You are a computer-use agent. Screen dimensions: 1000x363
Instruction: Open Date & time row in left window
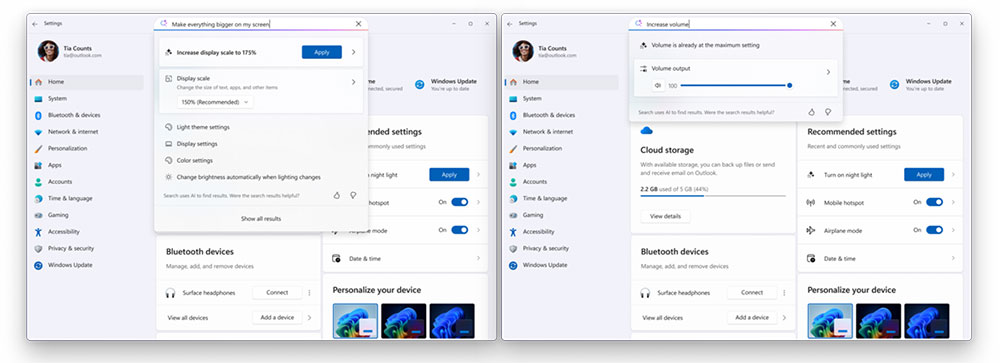[406, 258]
